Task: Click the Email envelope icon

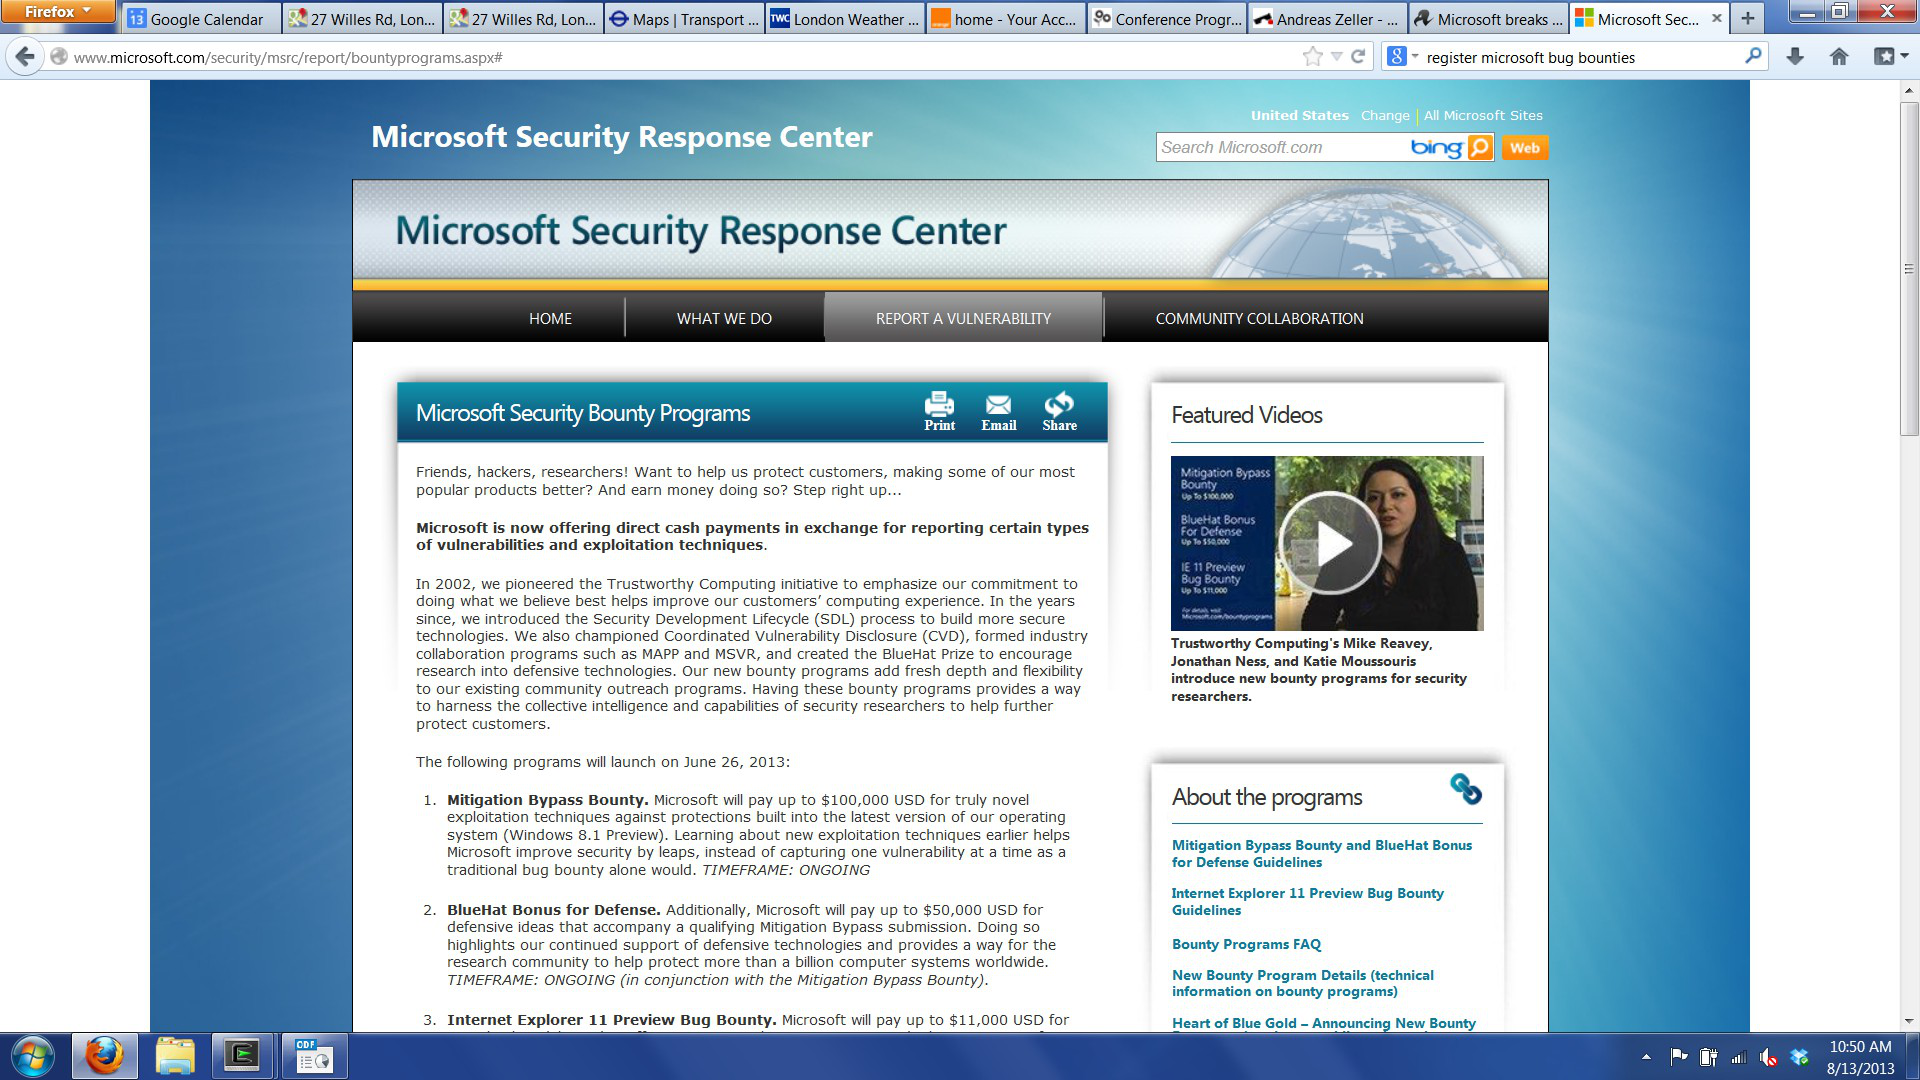Action: click(998, 405)
